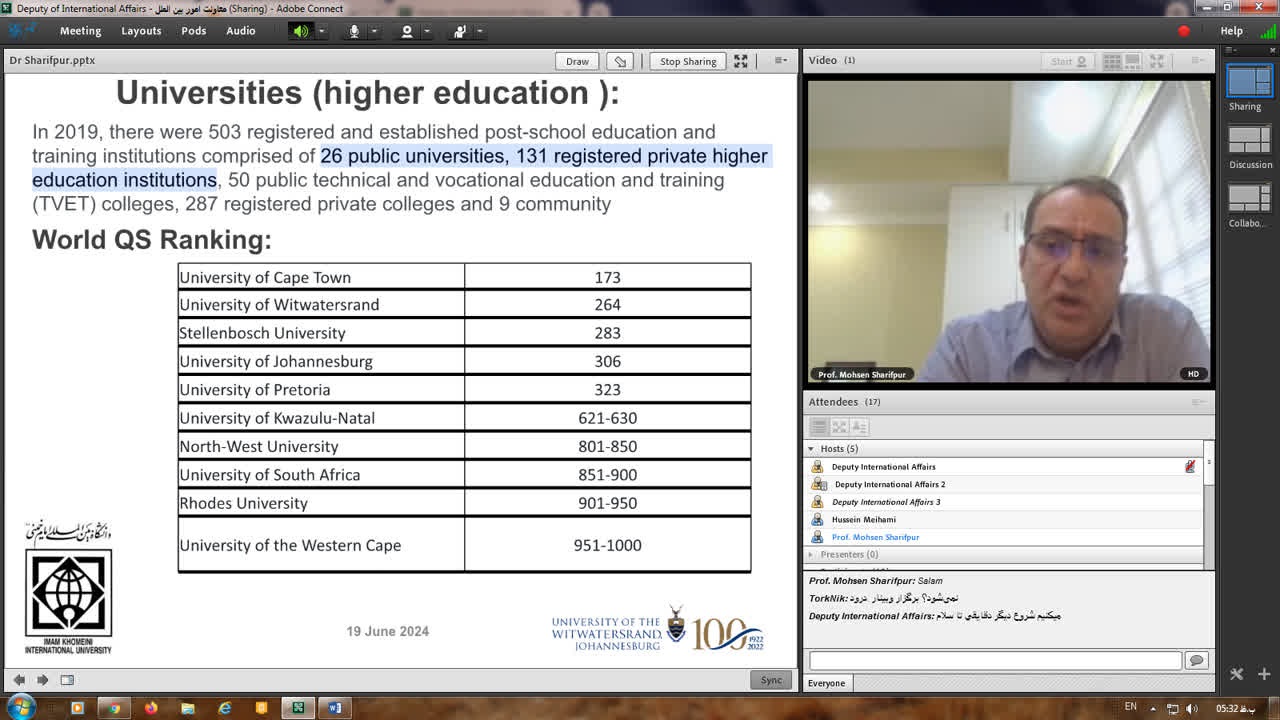Open the Pods menu
This screenshot has width=1280, height=720.
pos(193,31)
